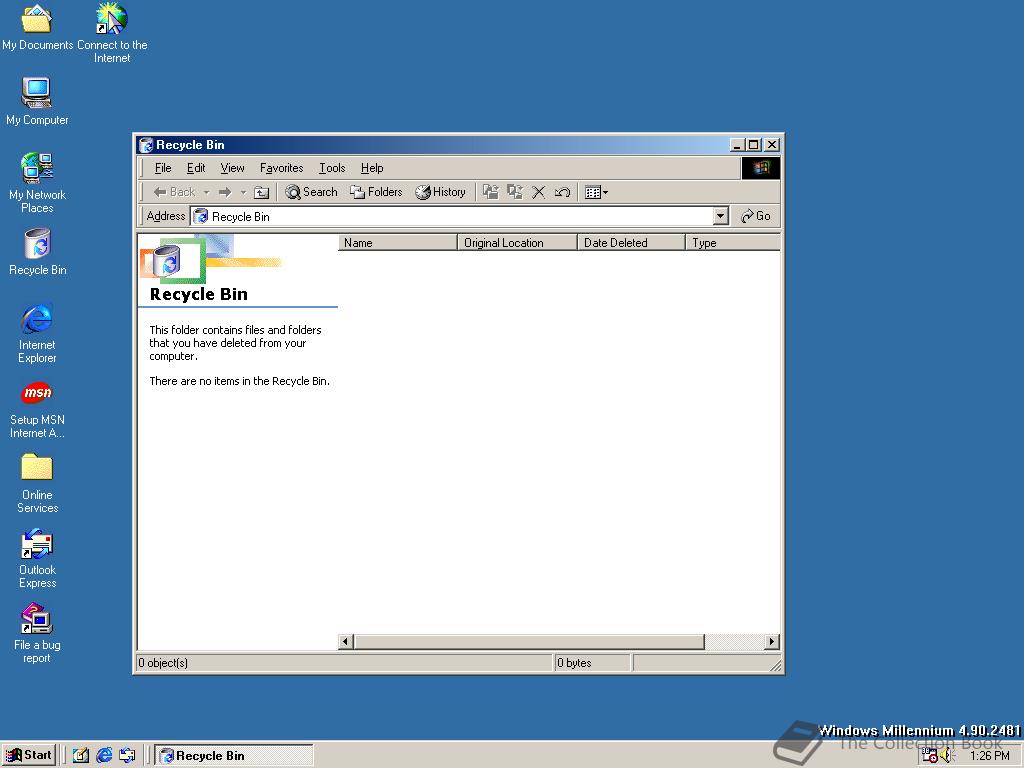Sort by Name column header
1024x768 pixels.
click(x=397, y=242)
